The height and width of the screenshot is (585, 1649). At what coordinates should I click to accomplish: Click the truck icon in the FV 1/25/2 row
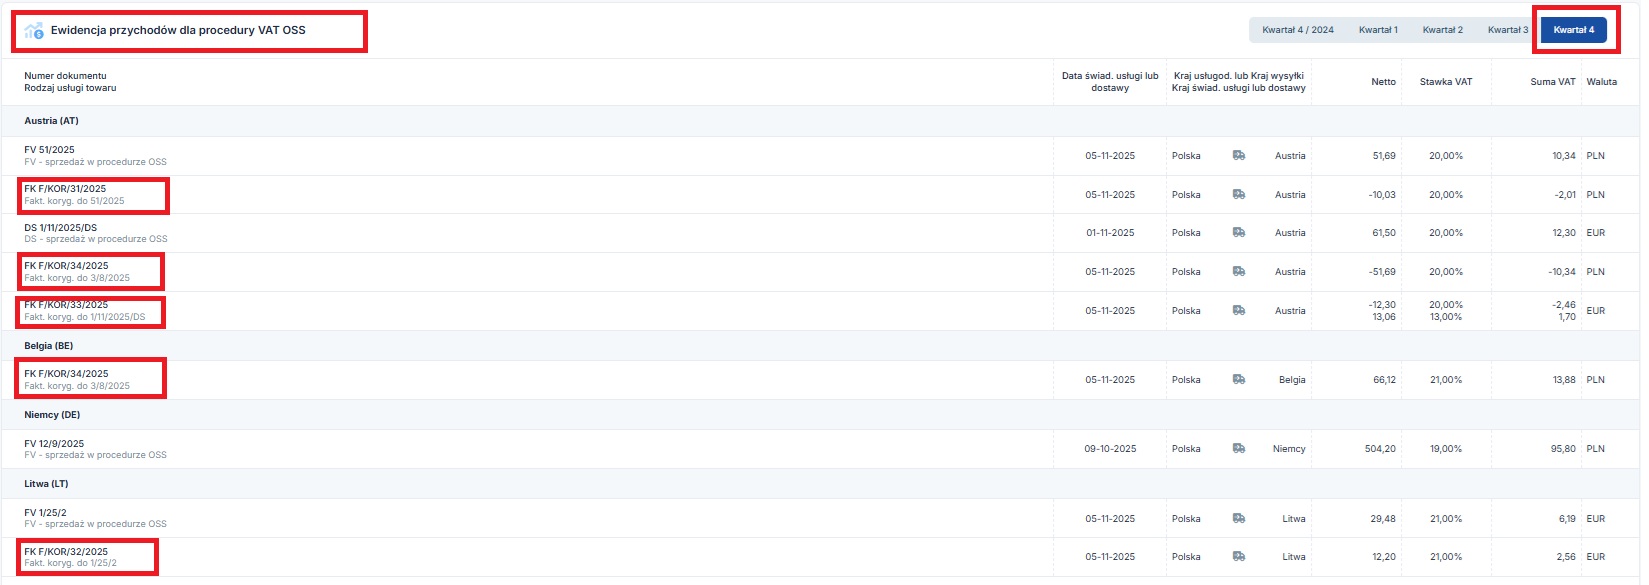pyautogui.click(x=1238, y=519)
